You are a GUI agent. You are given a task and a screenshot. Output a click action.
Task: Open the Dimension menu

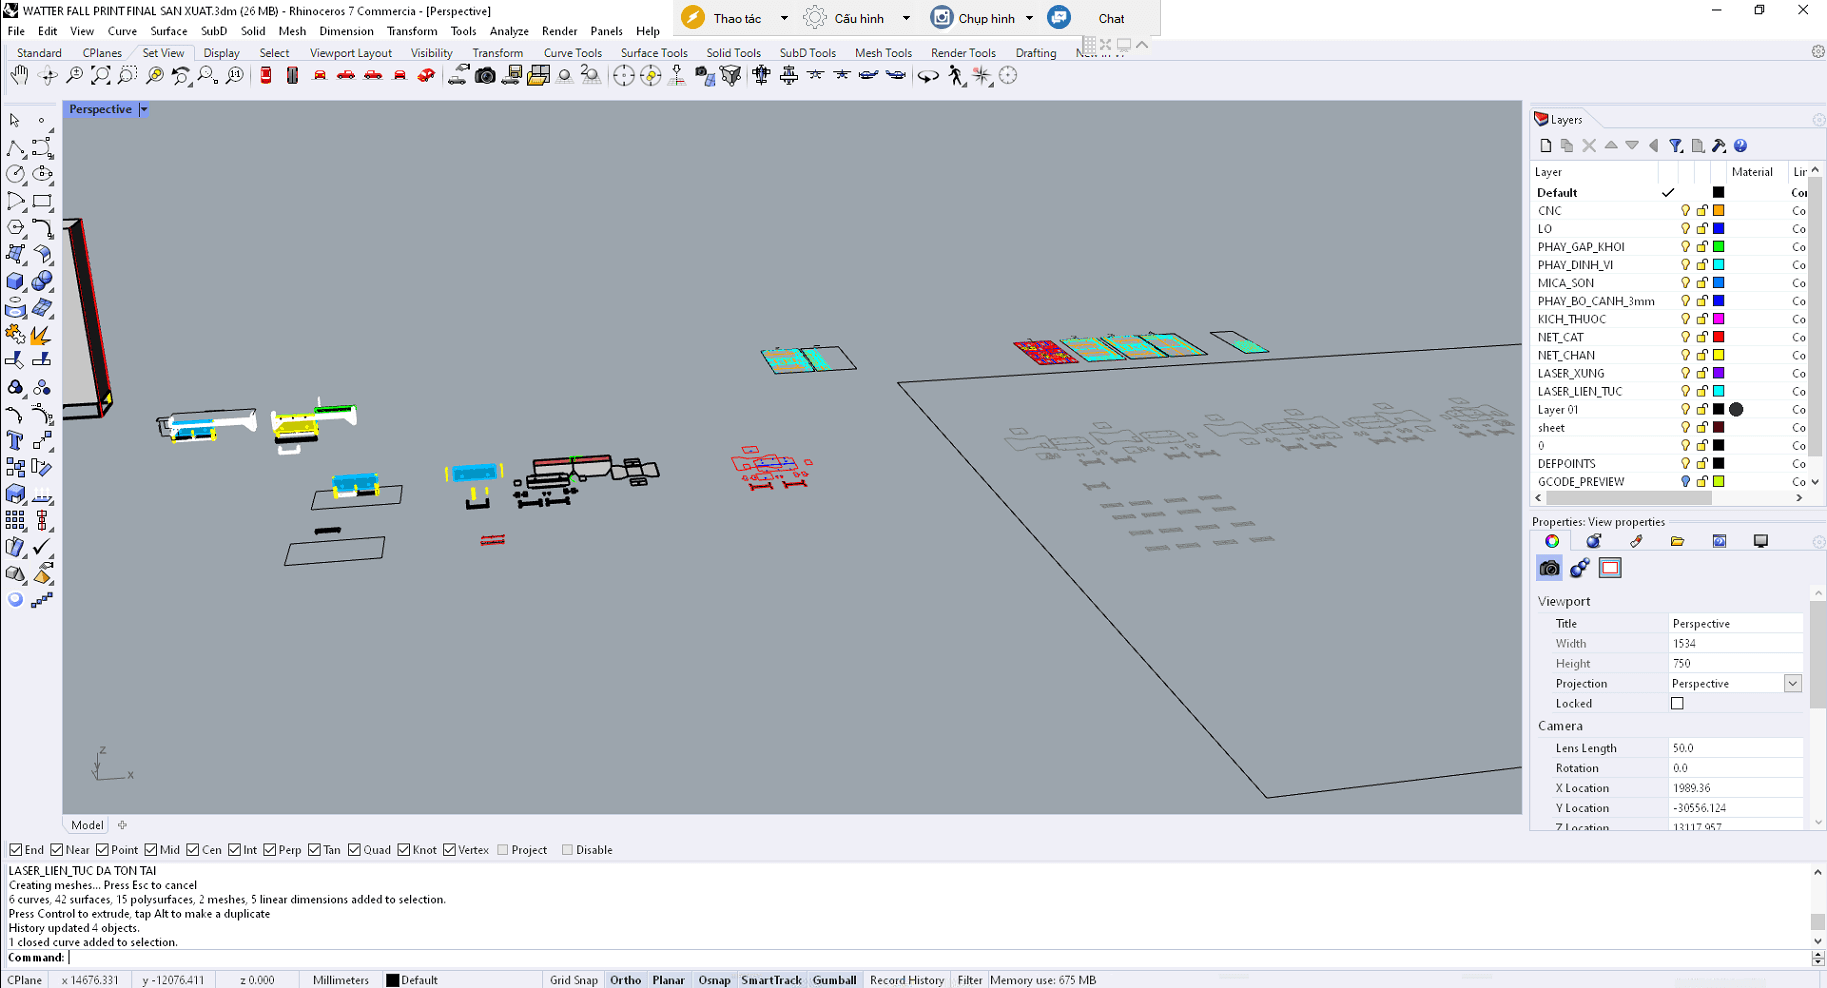(346, 31)
